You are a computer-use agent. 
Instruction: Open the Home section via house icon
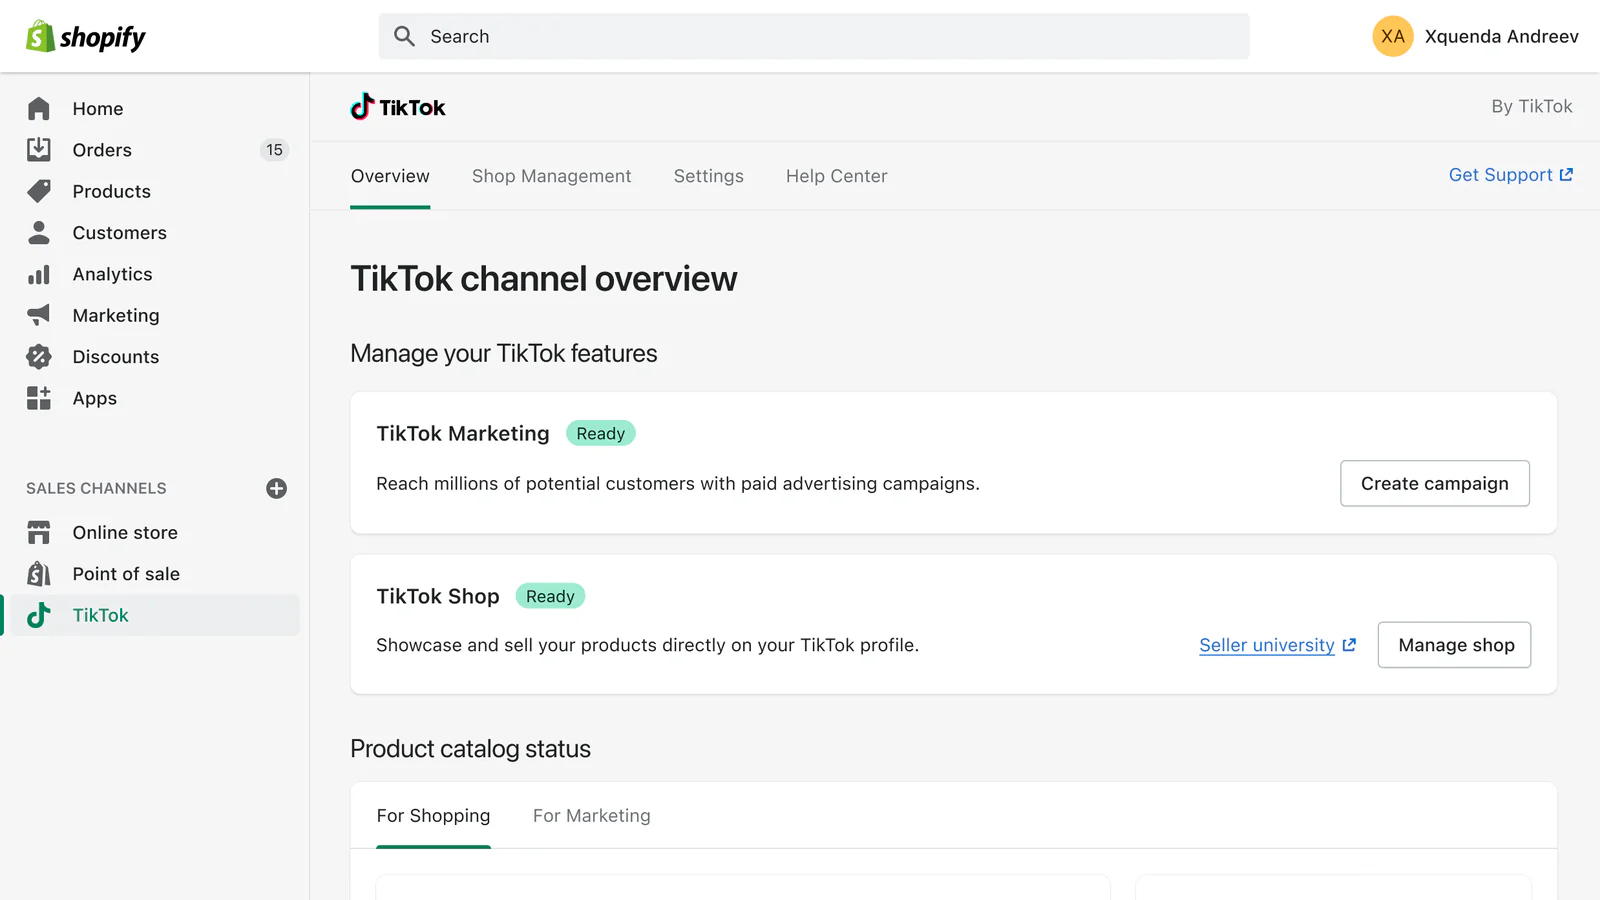38,108
